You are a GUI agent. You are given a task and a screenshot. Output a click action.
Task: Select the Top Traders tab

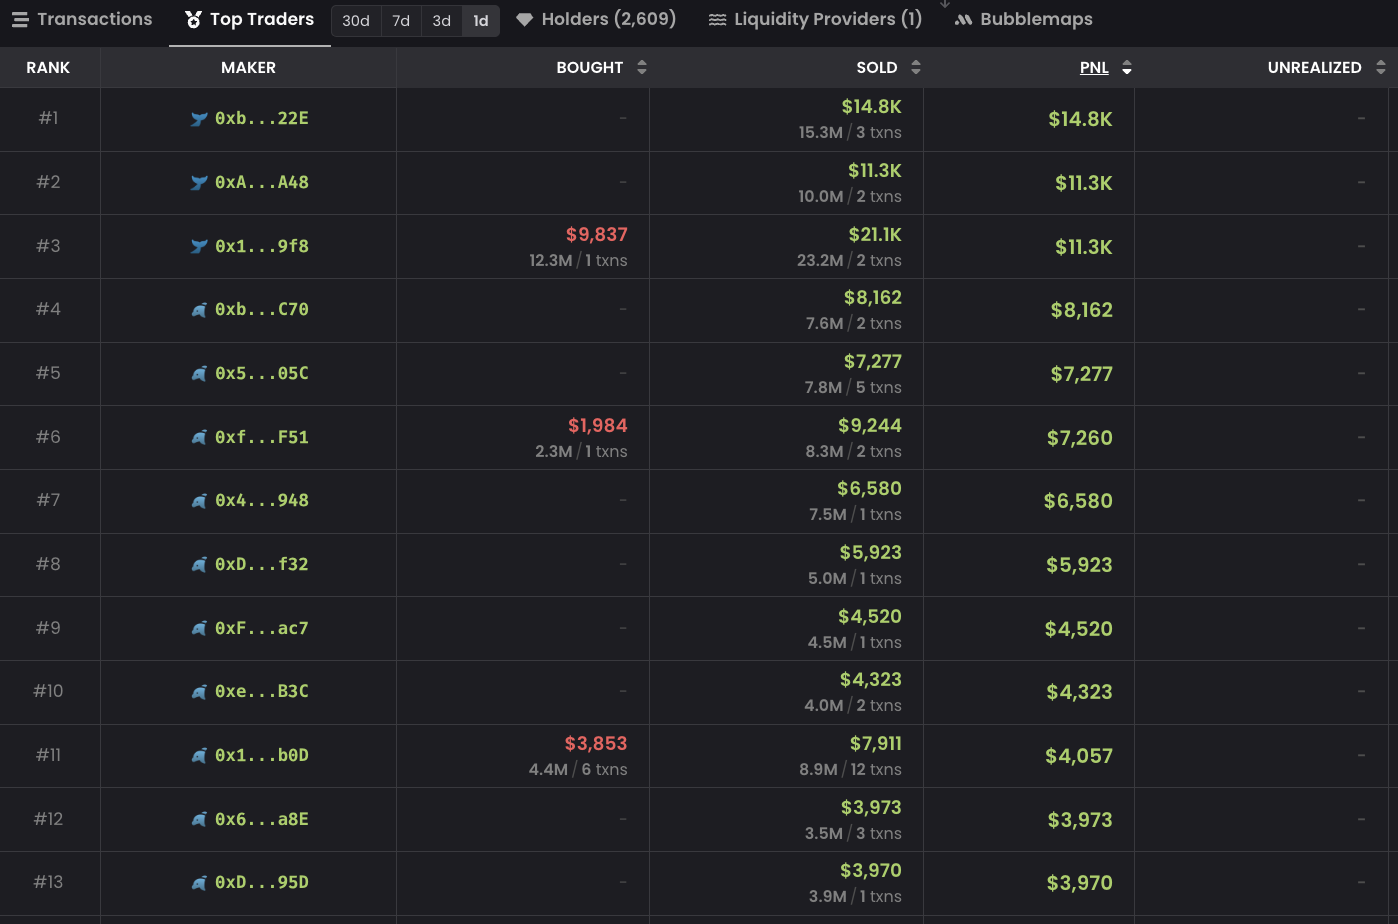pyautogui.click(x=250, y=19)
